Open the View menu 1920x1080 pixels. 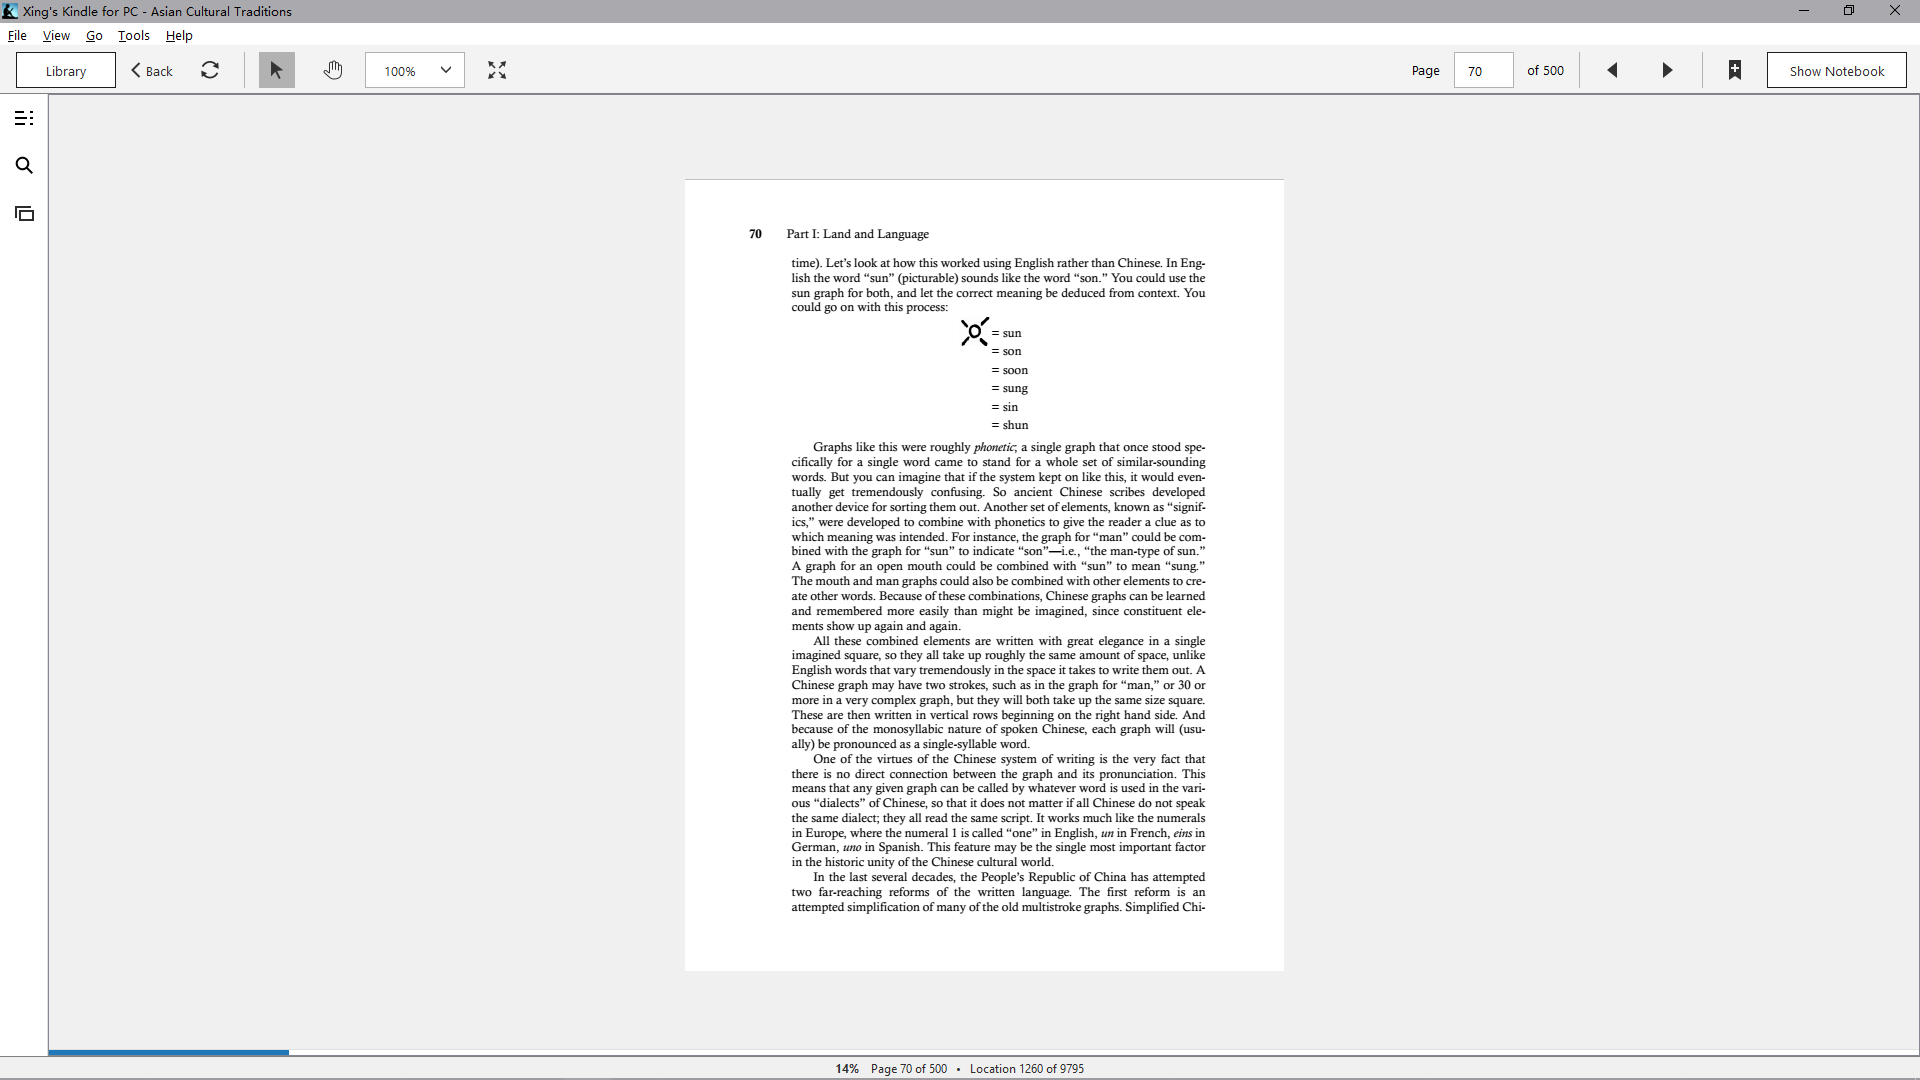click(56, 35)
